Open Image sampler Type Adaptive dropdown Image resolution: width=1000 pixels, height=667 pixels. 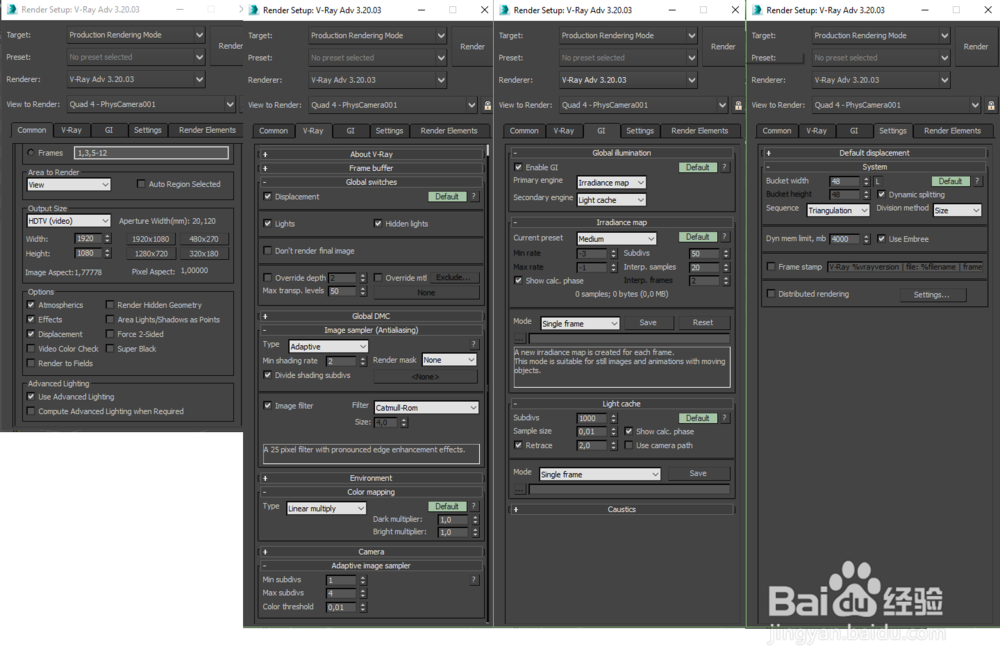pyautogui.click(x=328, y=346)
